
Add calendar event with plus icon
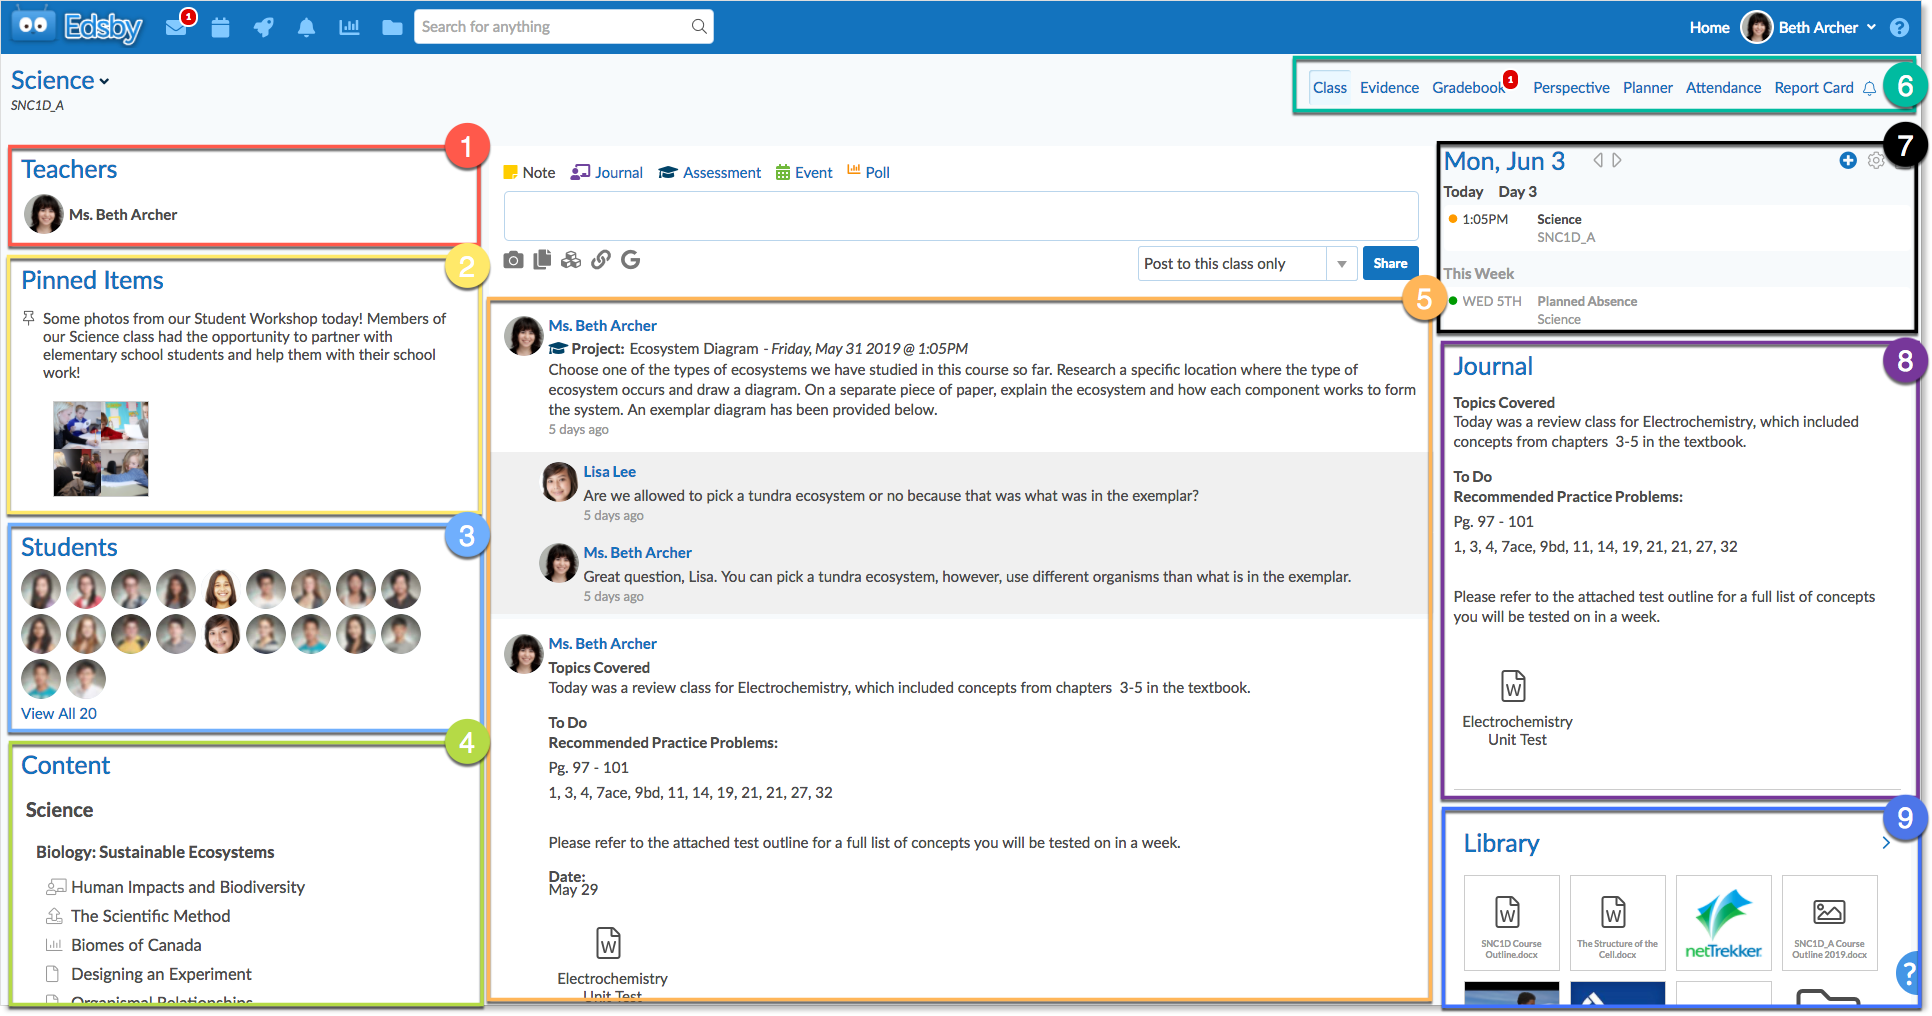[1848, 160]
